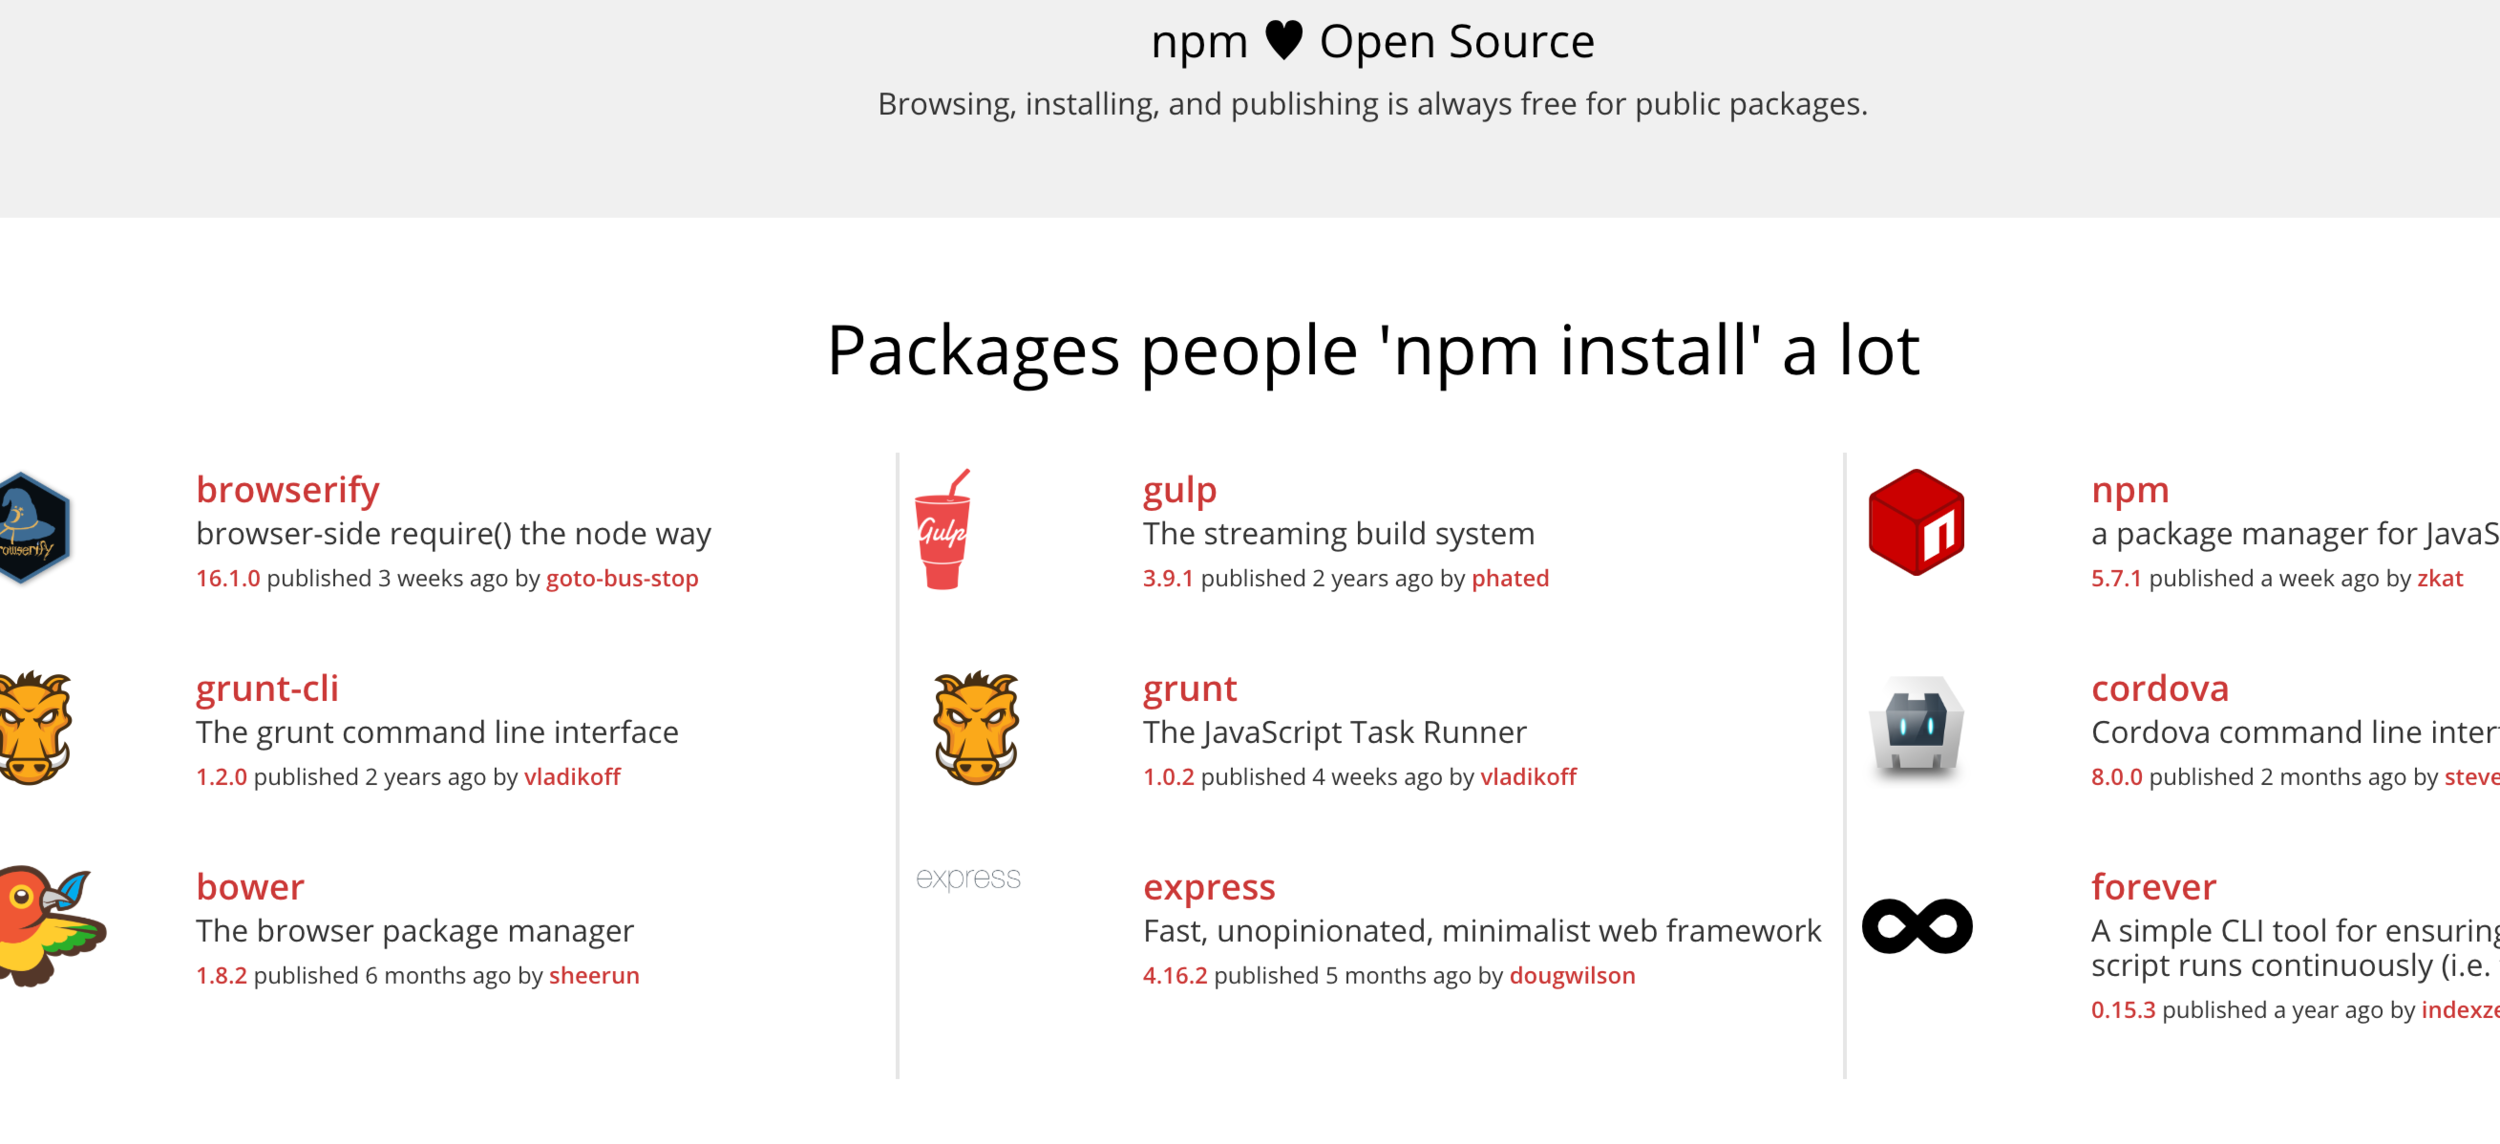Open the forever package link
This screenshot has height=1144, width=2500.
coord(2153,887)
